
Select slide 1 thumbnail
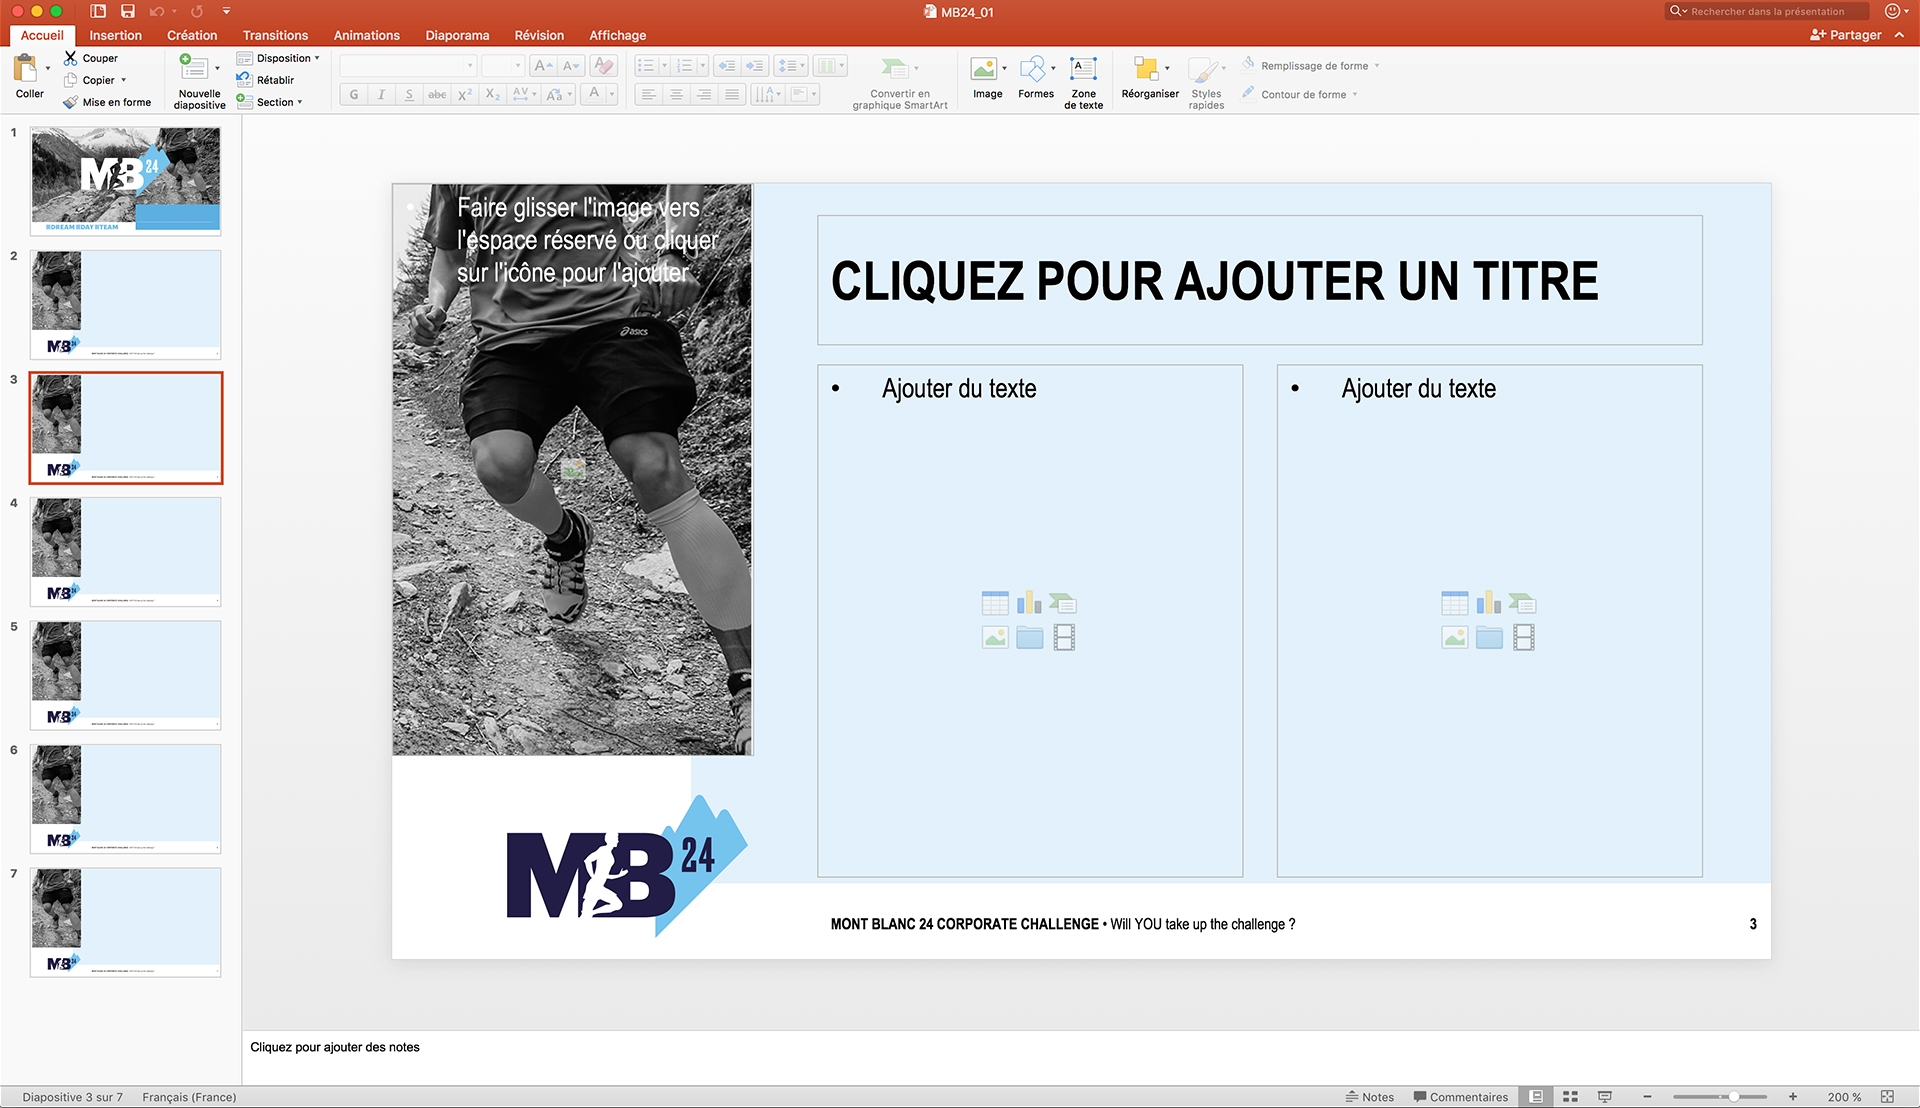coord(125,181)
